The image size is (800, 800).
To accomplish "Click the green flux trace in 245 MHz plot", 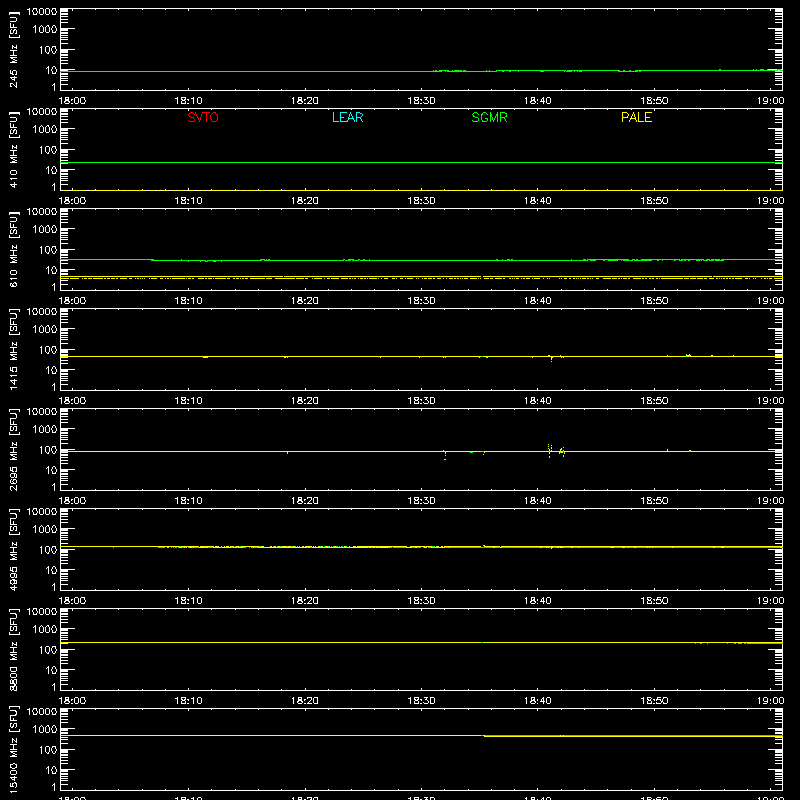I will [421, 71].
